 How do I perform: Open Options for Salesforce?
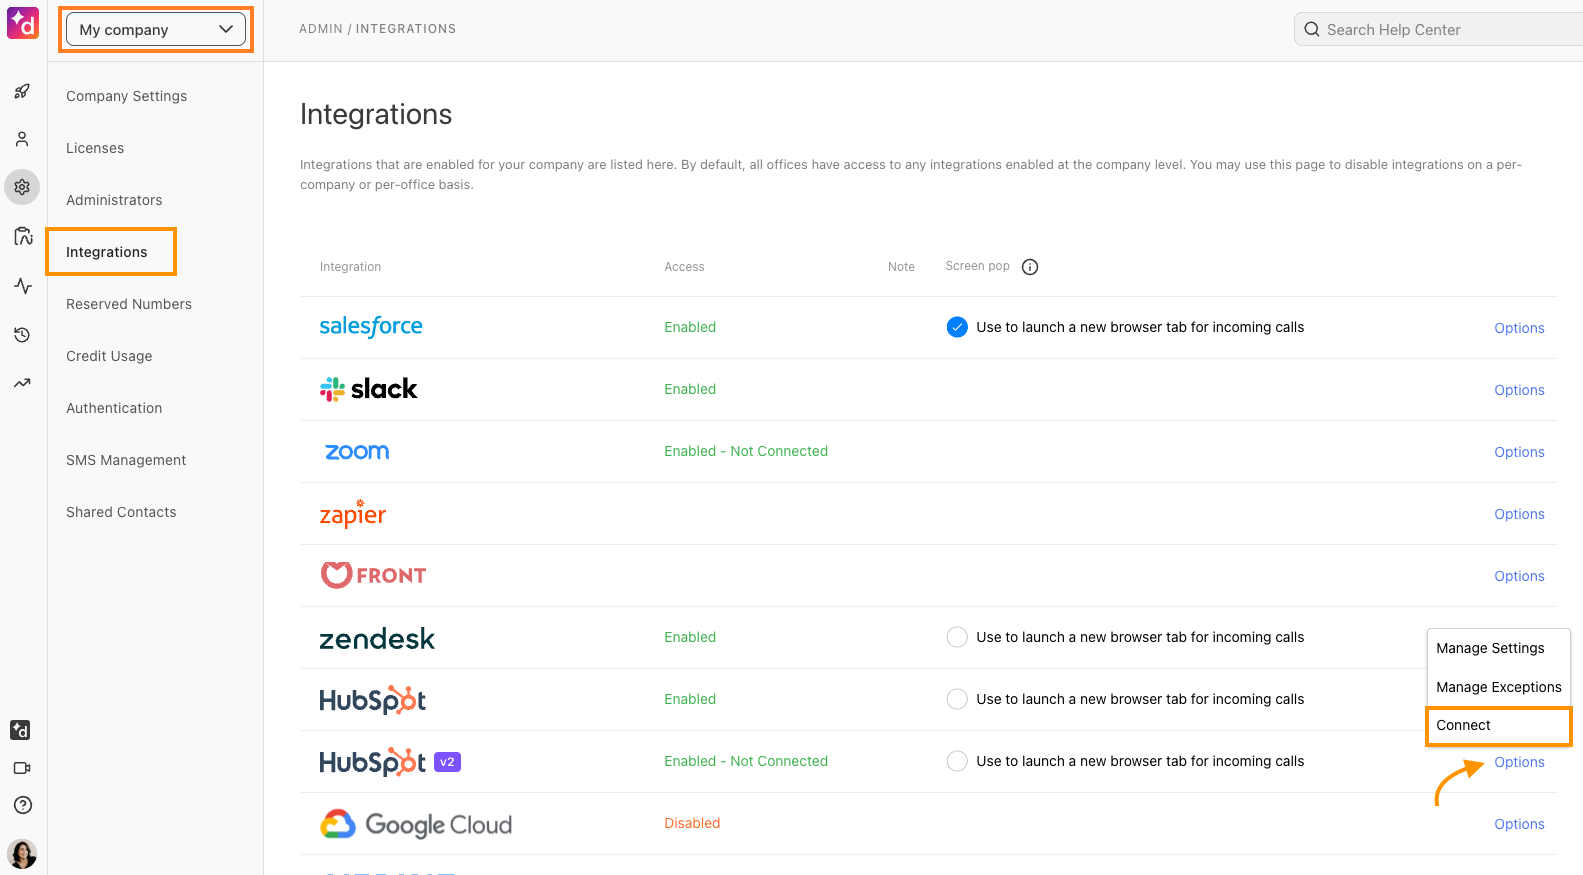click(x=1519, y=328)
